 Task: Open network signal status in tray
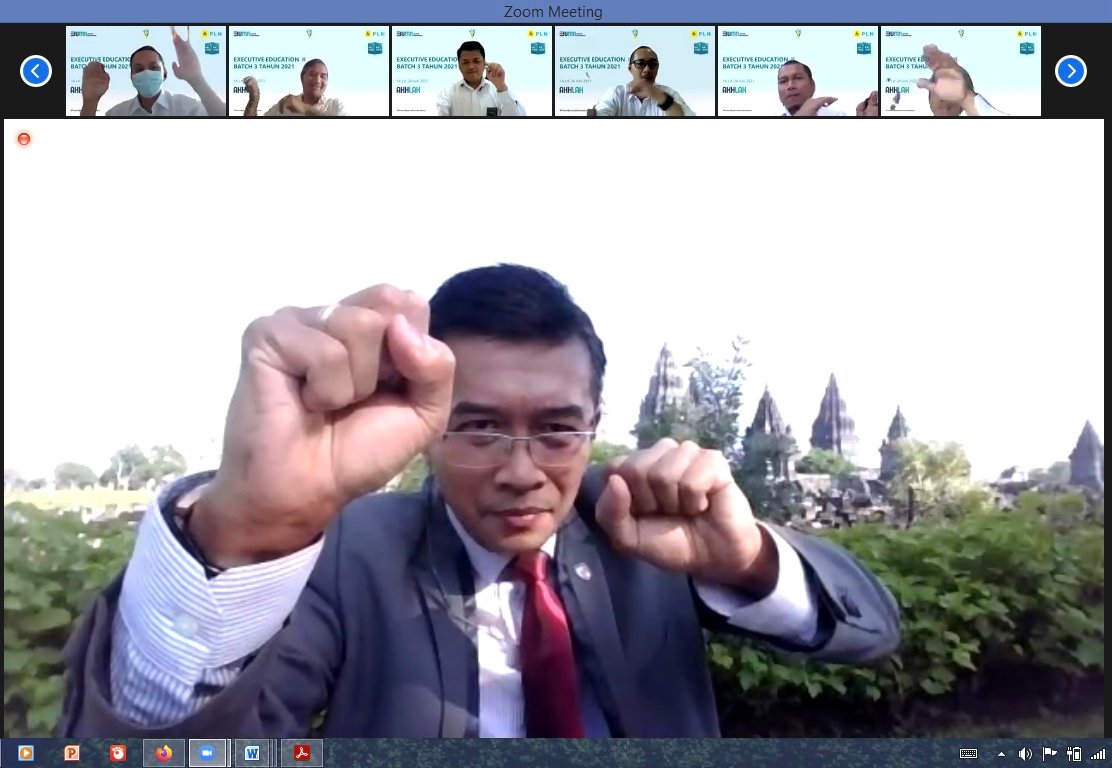pyautogui.click(x=1098, y=754)
